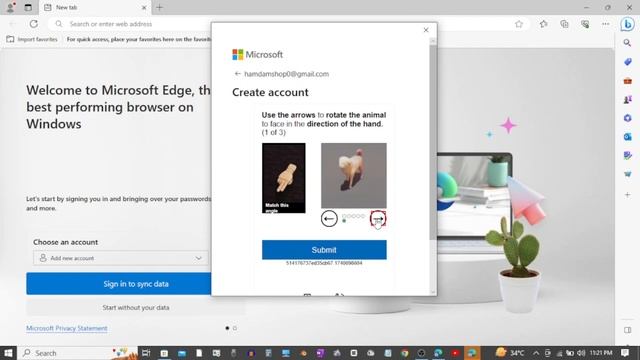Image resolution: width=640 pixels, height=360 pixels.
Task: Show hidden system tray icons
Action: [x=536, y=353]
